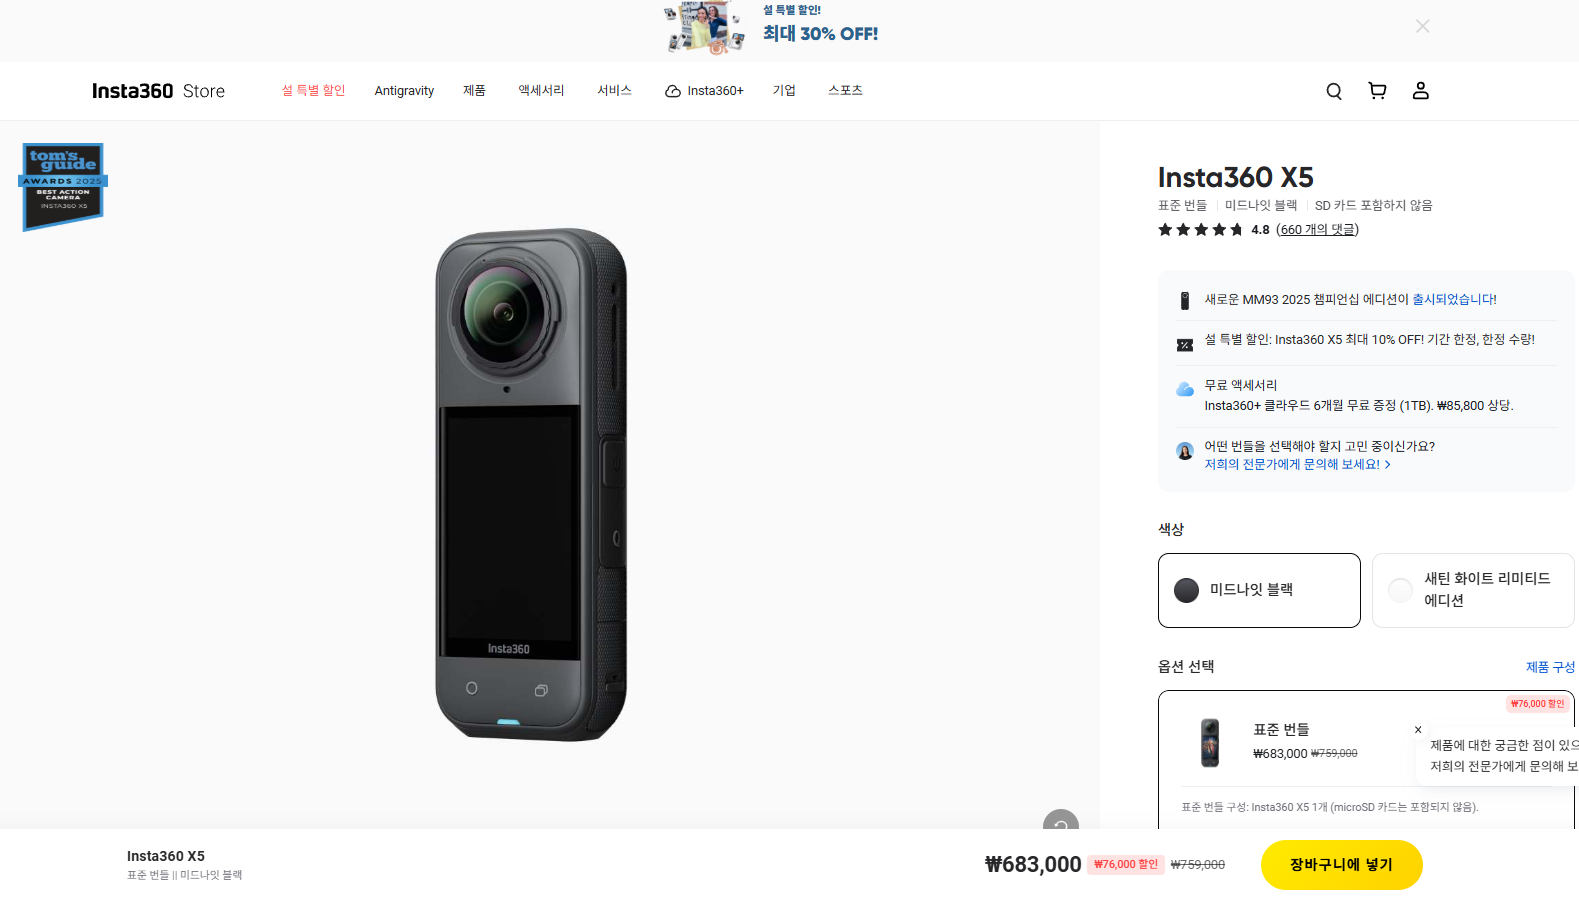This screenshot has width=1579, height=897.
Task: Click the Tom's Guide Awards badge
Action: (x=63, y=186)
